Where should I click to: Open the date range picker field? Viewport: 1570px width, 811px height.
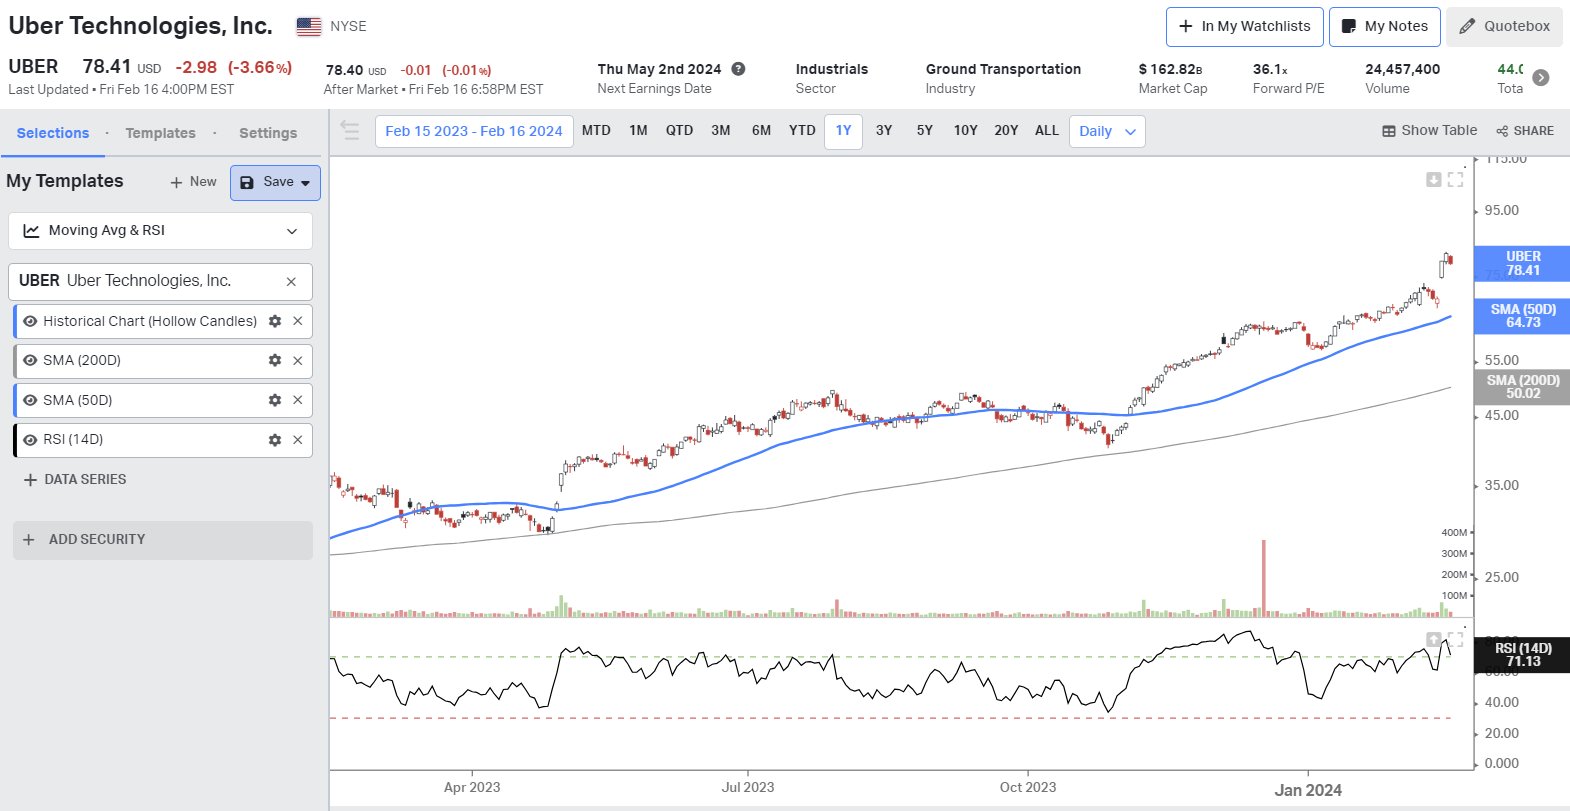(474, 131)
